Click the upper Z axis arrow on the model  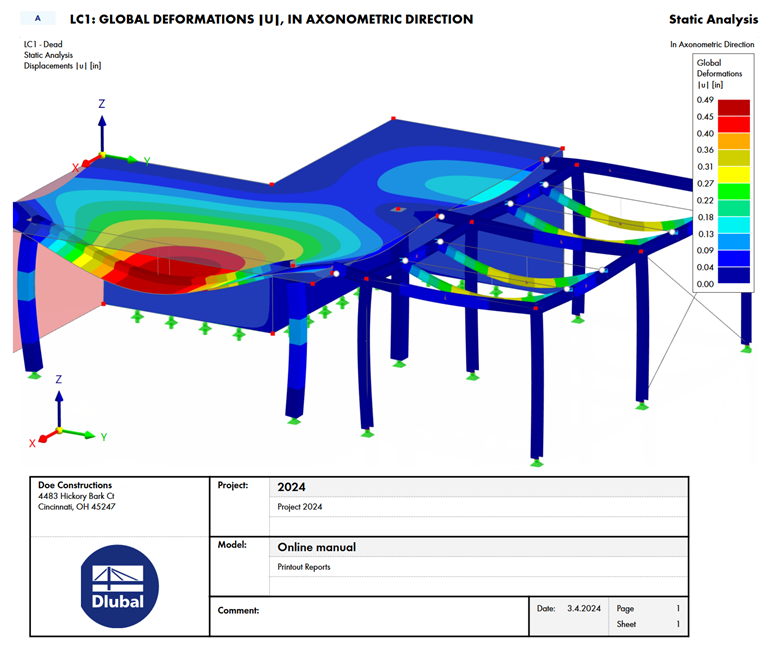pos(102,127)
